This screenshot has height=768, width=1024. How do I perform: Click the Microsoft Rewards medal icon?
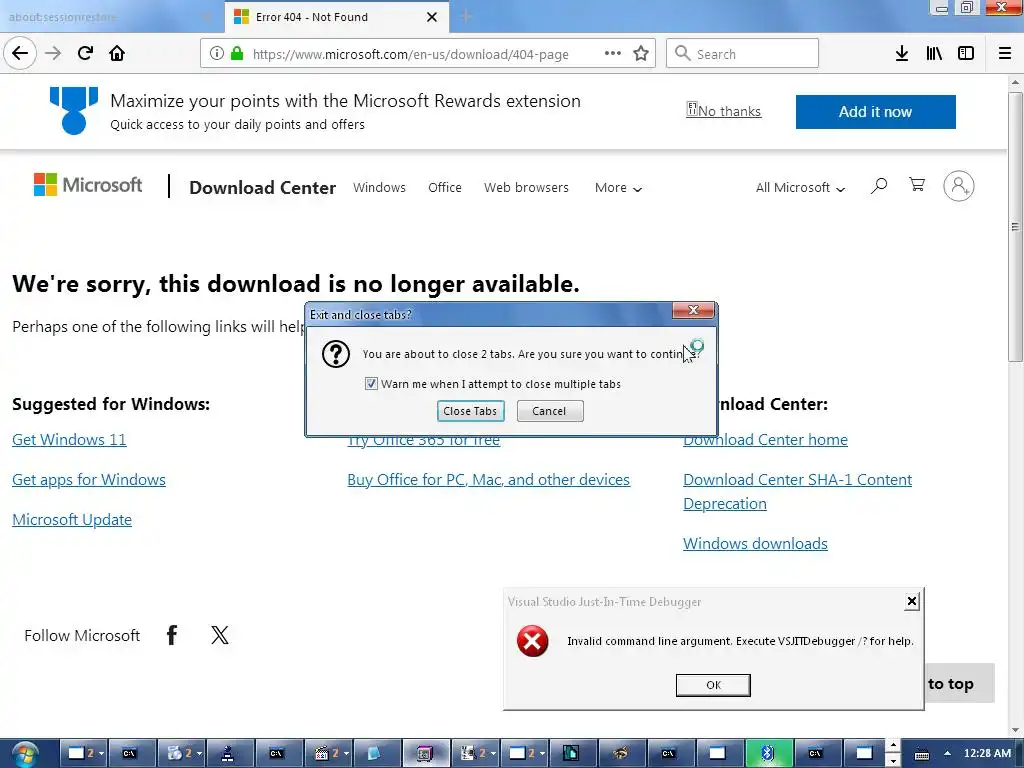[74, 110]
